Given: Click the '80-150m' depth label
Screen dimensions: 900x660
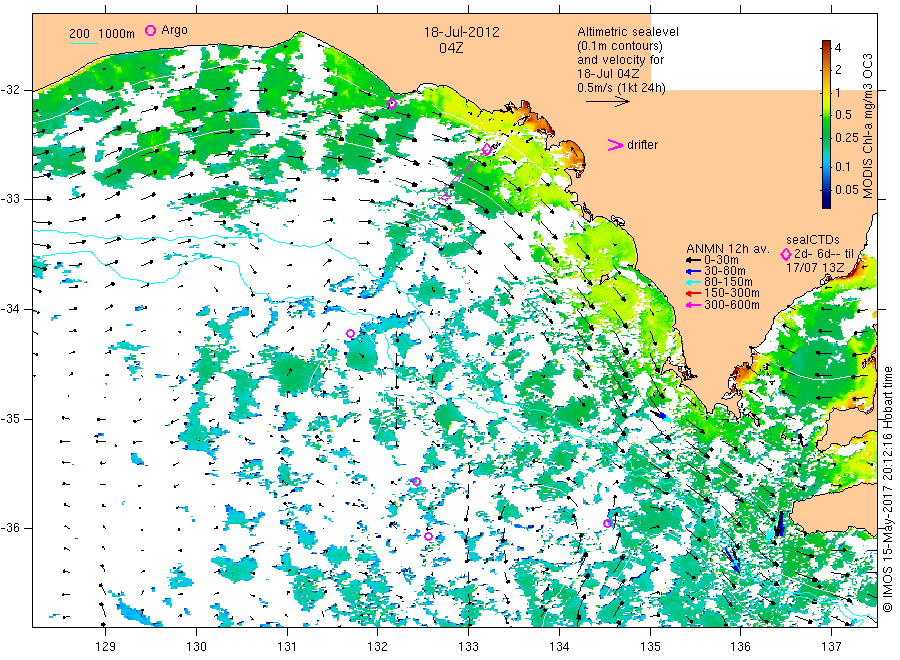Looking at the screenshot, I should pos(728,282).
